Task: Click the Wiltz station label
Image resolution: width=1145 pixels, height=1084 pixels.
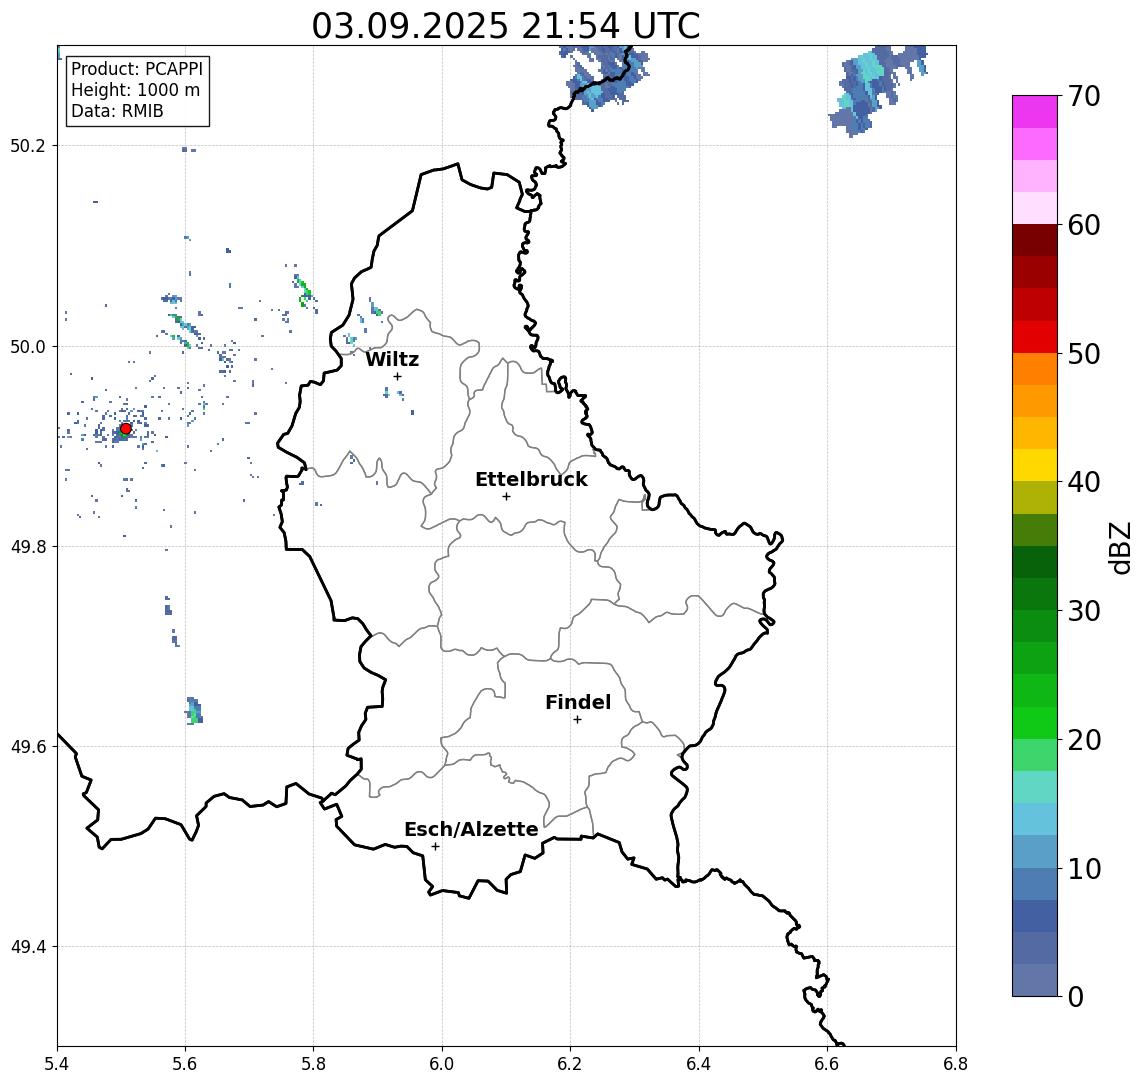Action: tap(392, 359)
